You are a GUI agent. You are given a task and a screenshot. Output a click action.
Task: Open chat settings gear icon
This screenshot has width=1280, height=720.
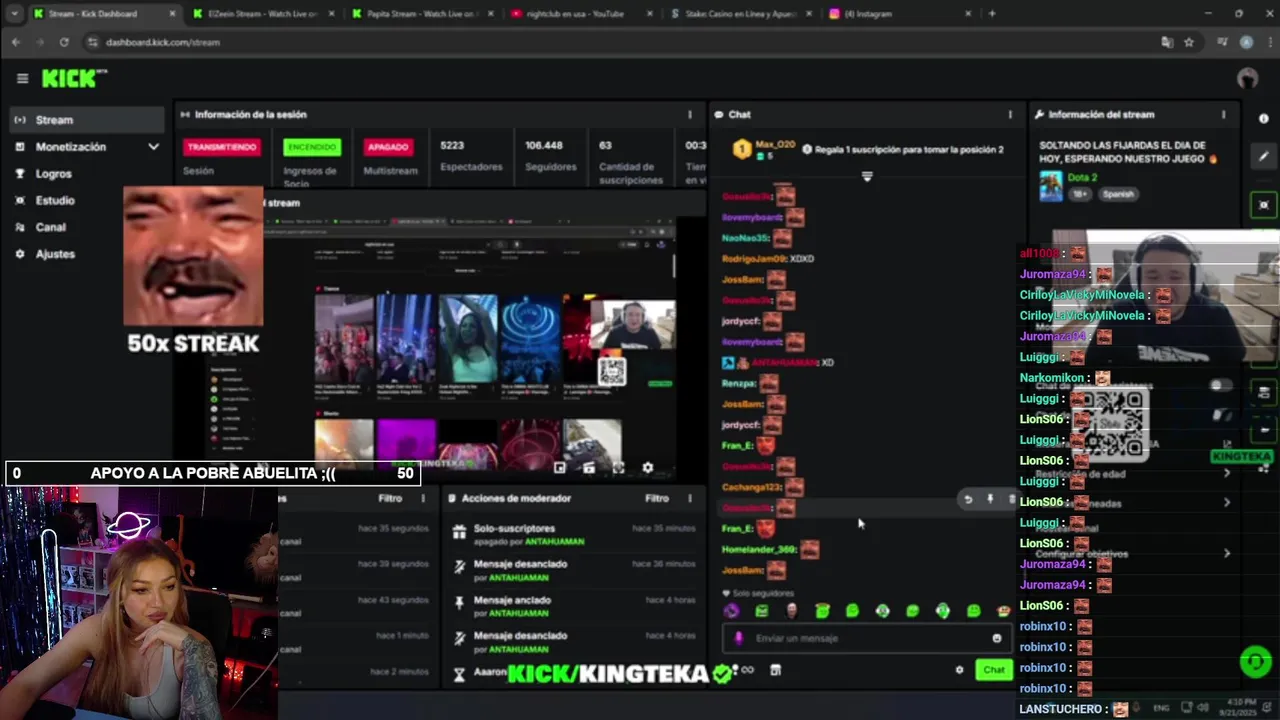click(959, 670)
